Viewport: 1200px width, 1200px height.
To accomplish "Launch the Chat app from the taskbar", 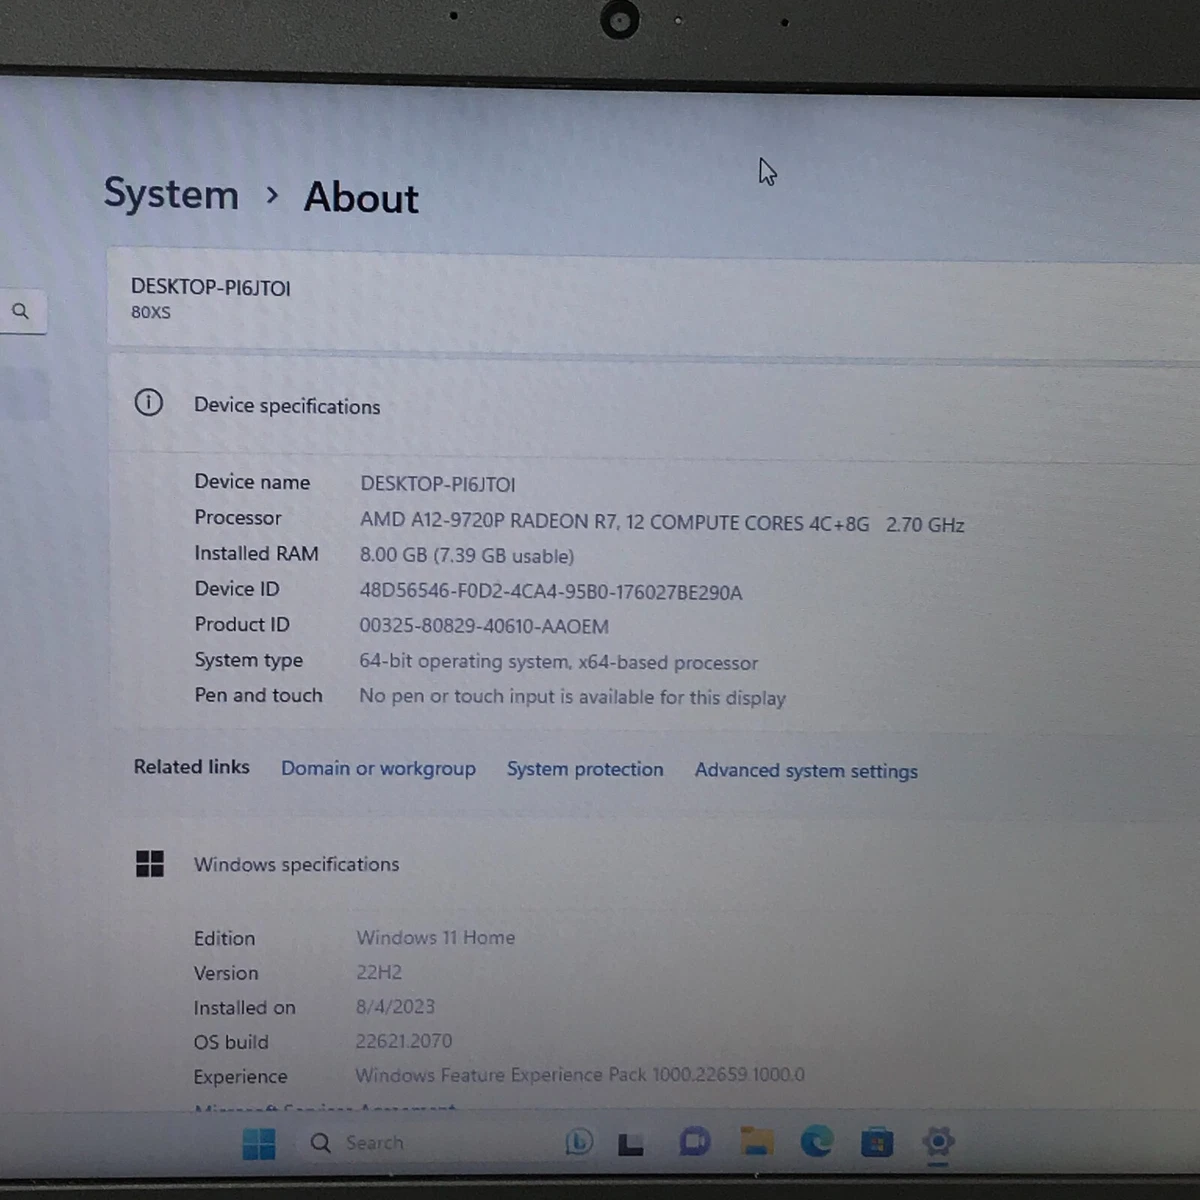I will [694, 1141].
